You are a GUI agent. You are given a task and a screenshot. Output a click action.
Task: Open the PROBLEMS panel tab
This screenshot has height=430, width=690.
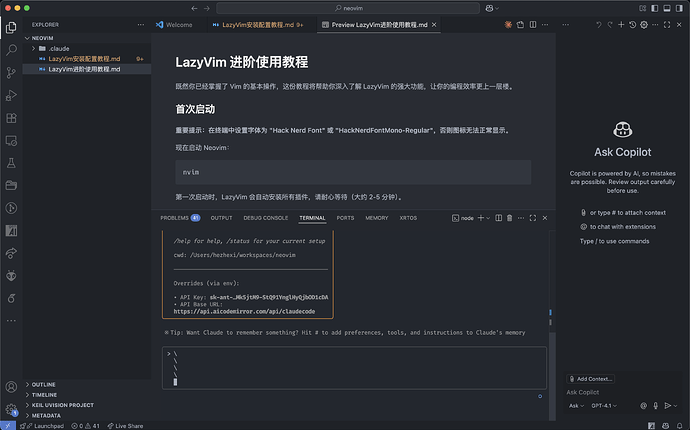180,218
